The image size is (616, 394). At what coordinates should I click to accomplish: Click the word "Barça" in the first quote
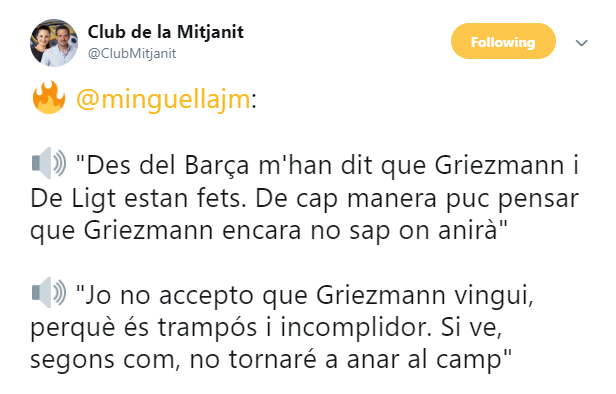[217, 166]
